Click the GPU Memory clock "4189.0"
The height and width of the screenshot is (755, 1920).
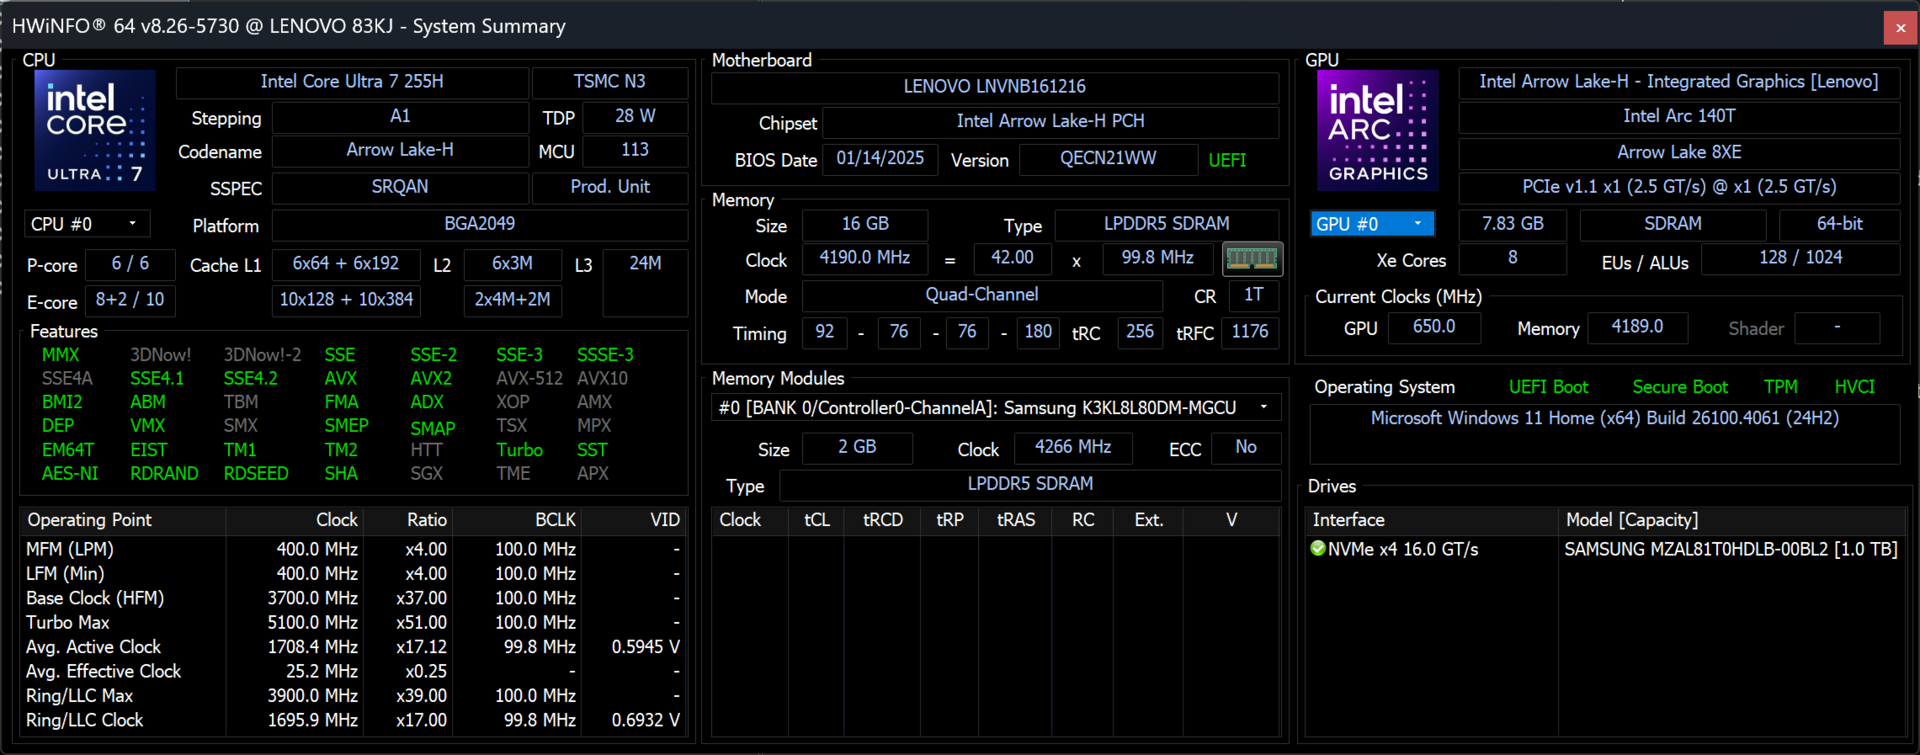click(1638, 327)
